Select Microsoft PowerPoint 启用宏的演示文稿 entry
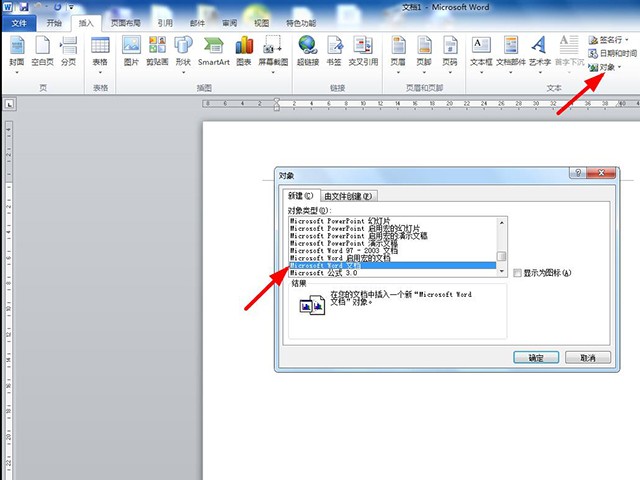Viewport: 640px width, 480px height. tap(392, 236)
